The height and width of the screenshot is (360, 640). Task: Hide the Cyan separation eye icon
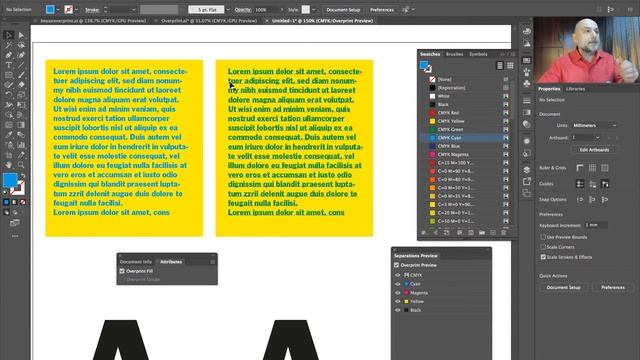[398, 284]
